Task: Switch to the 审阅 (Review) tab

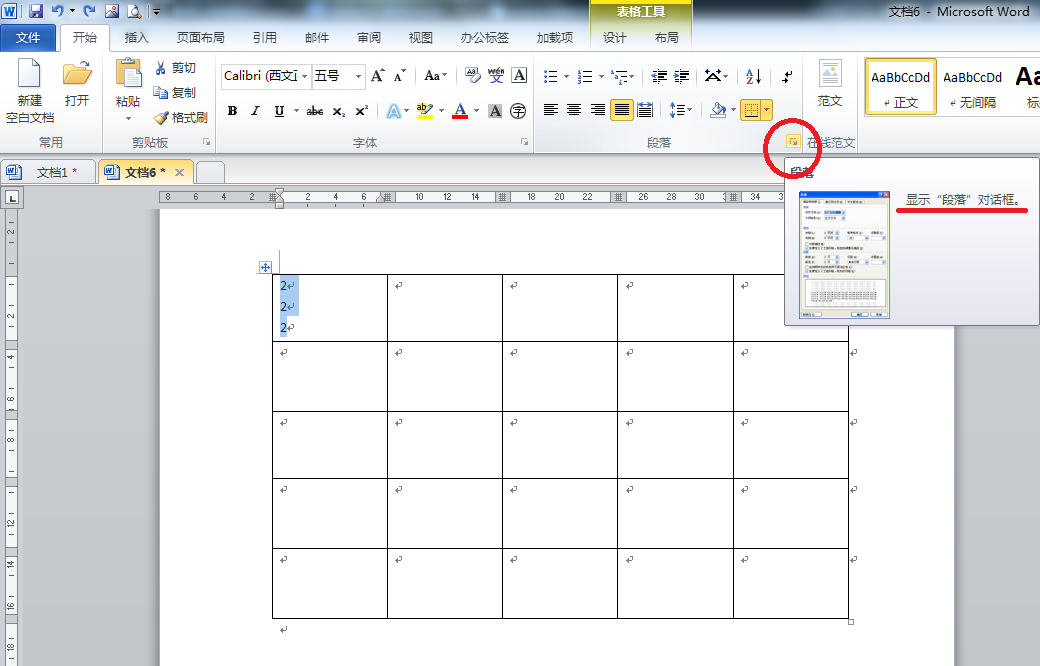Action: tap(369, 38)
